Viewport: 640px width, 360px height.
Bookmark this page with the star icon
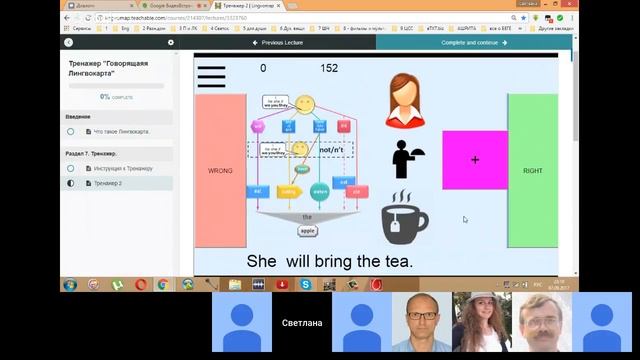(523, 18)
